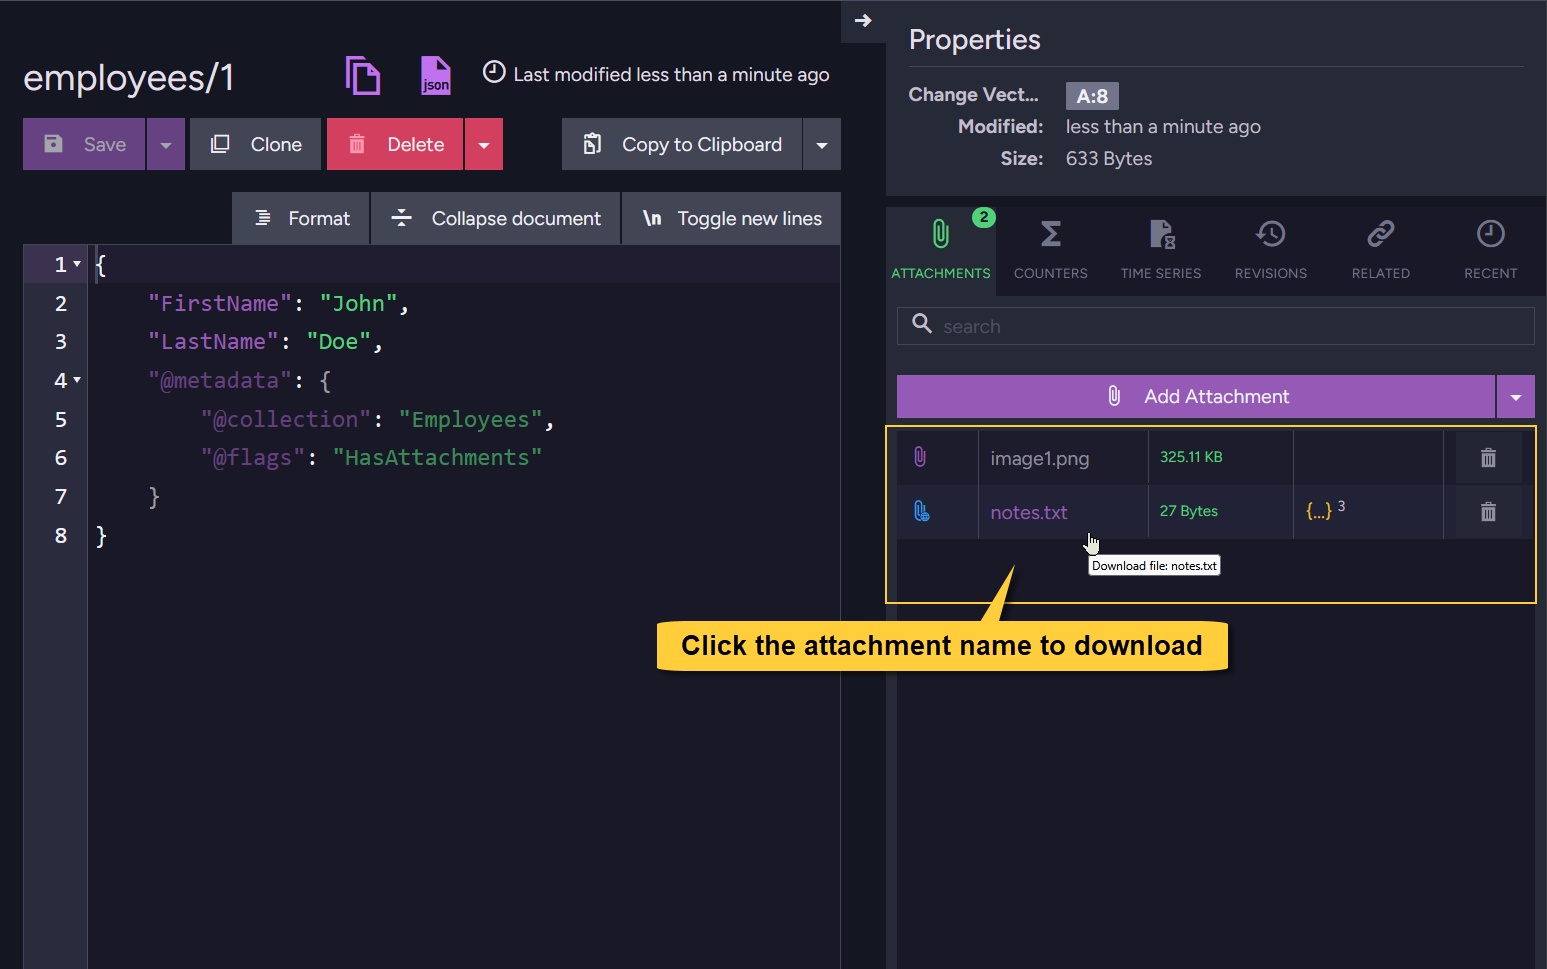Expand the Delete button dropdown arrow
Viewport: 1547px width, 969px height.
[484, 145]
